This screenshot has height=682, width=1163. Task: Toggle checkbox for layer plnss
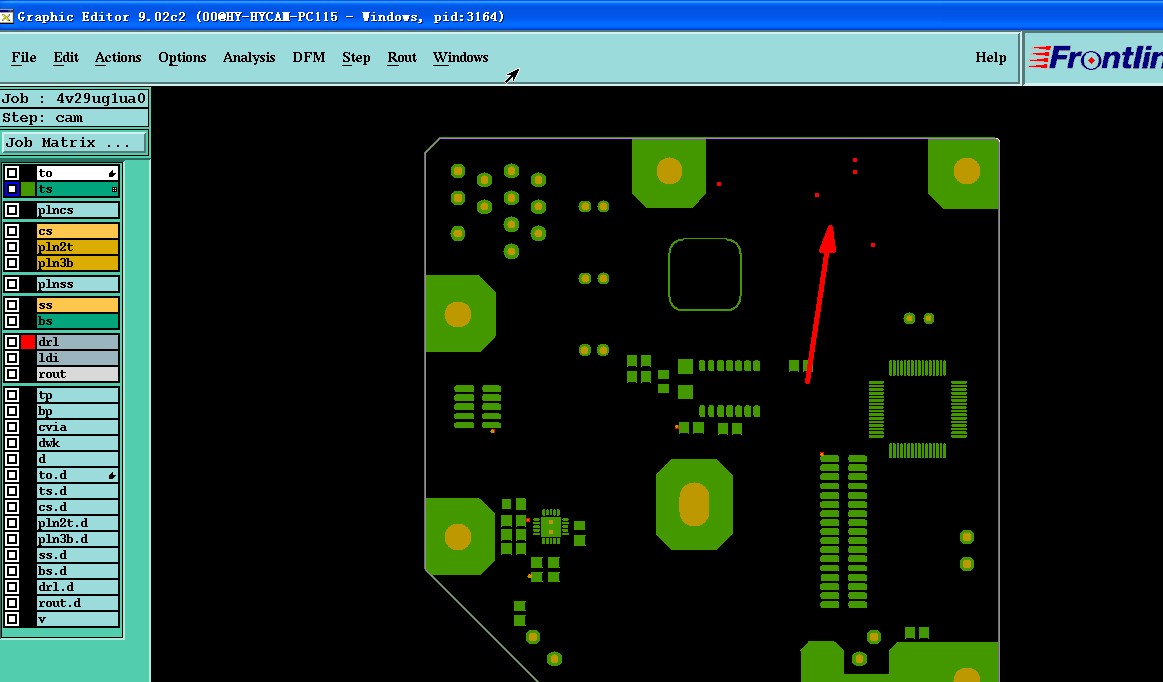[12, 283]
